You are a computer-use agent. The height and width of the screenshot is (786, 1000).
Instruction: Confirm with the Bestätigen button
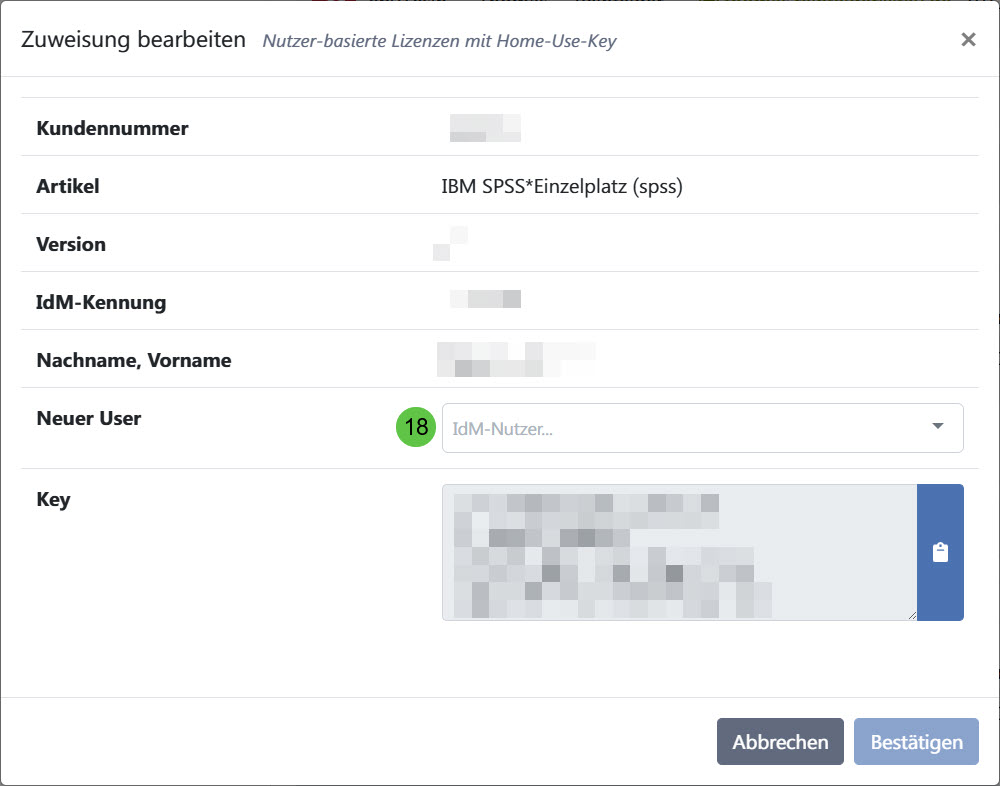[916, 742]
